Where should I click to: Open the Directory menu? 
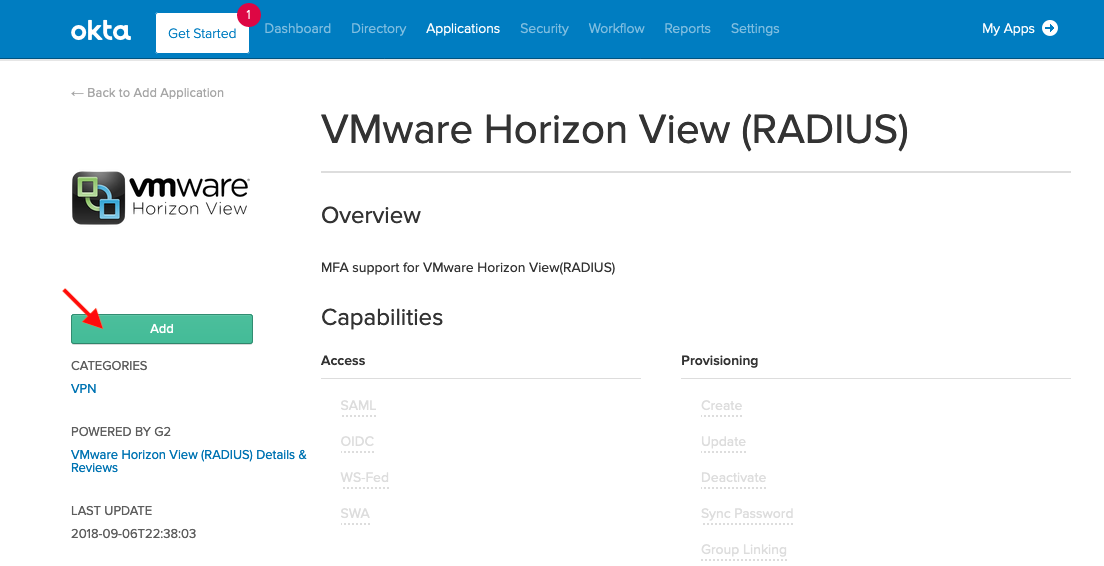pos(379,29)
